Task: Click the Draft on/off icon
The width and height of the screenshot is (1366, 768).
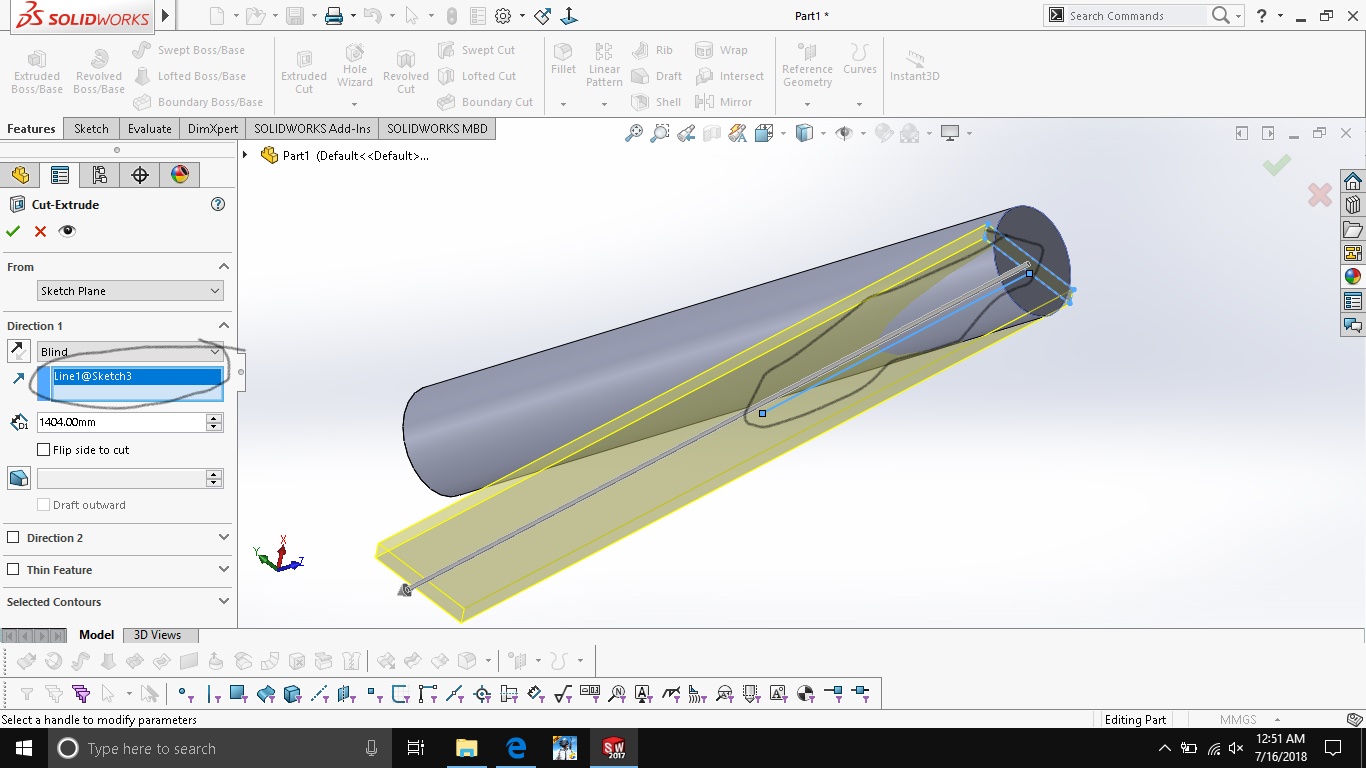Action: pyautogui.click(x=18, y=478)
